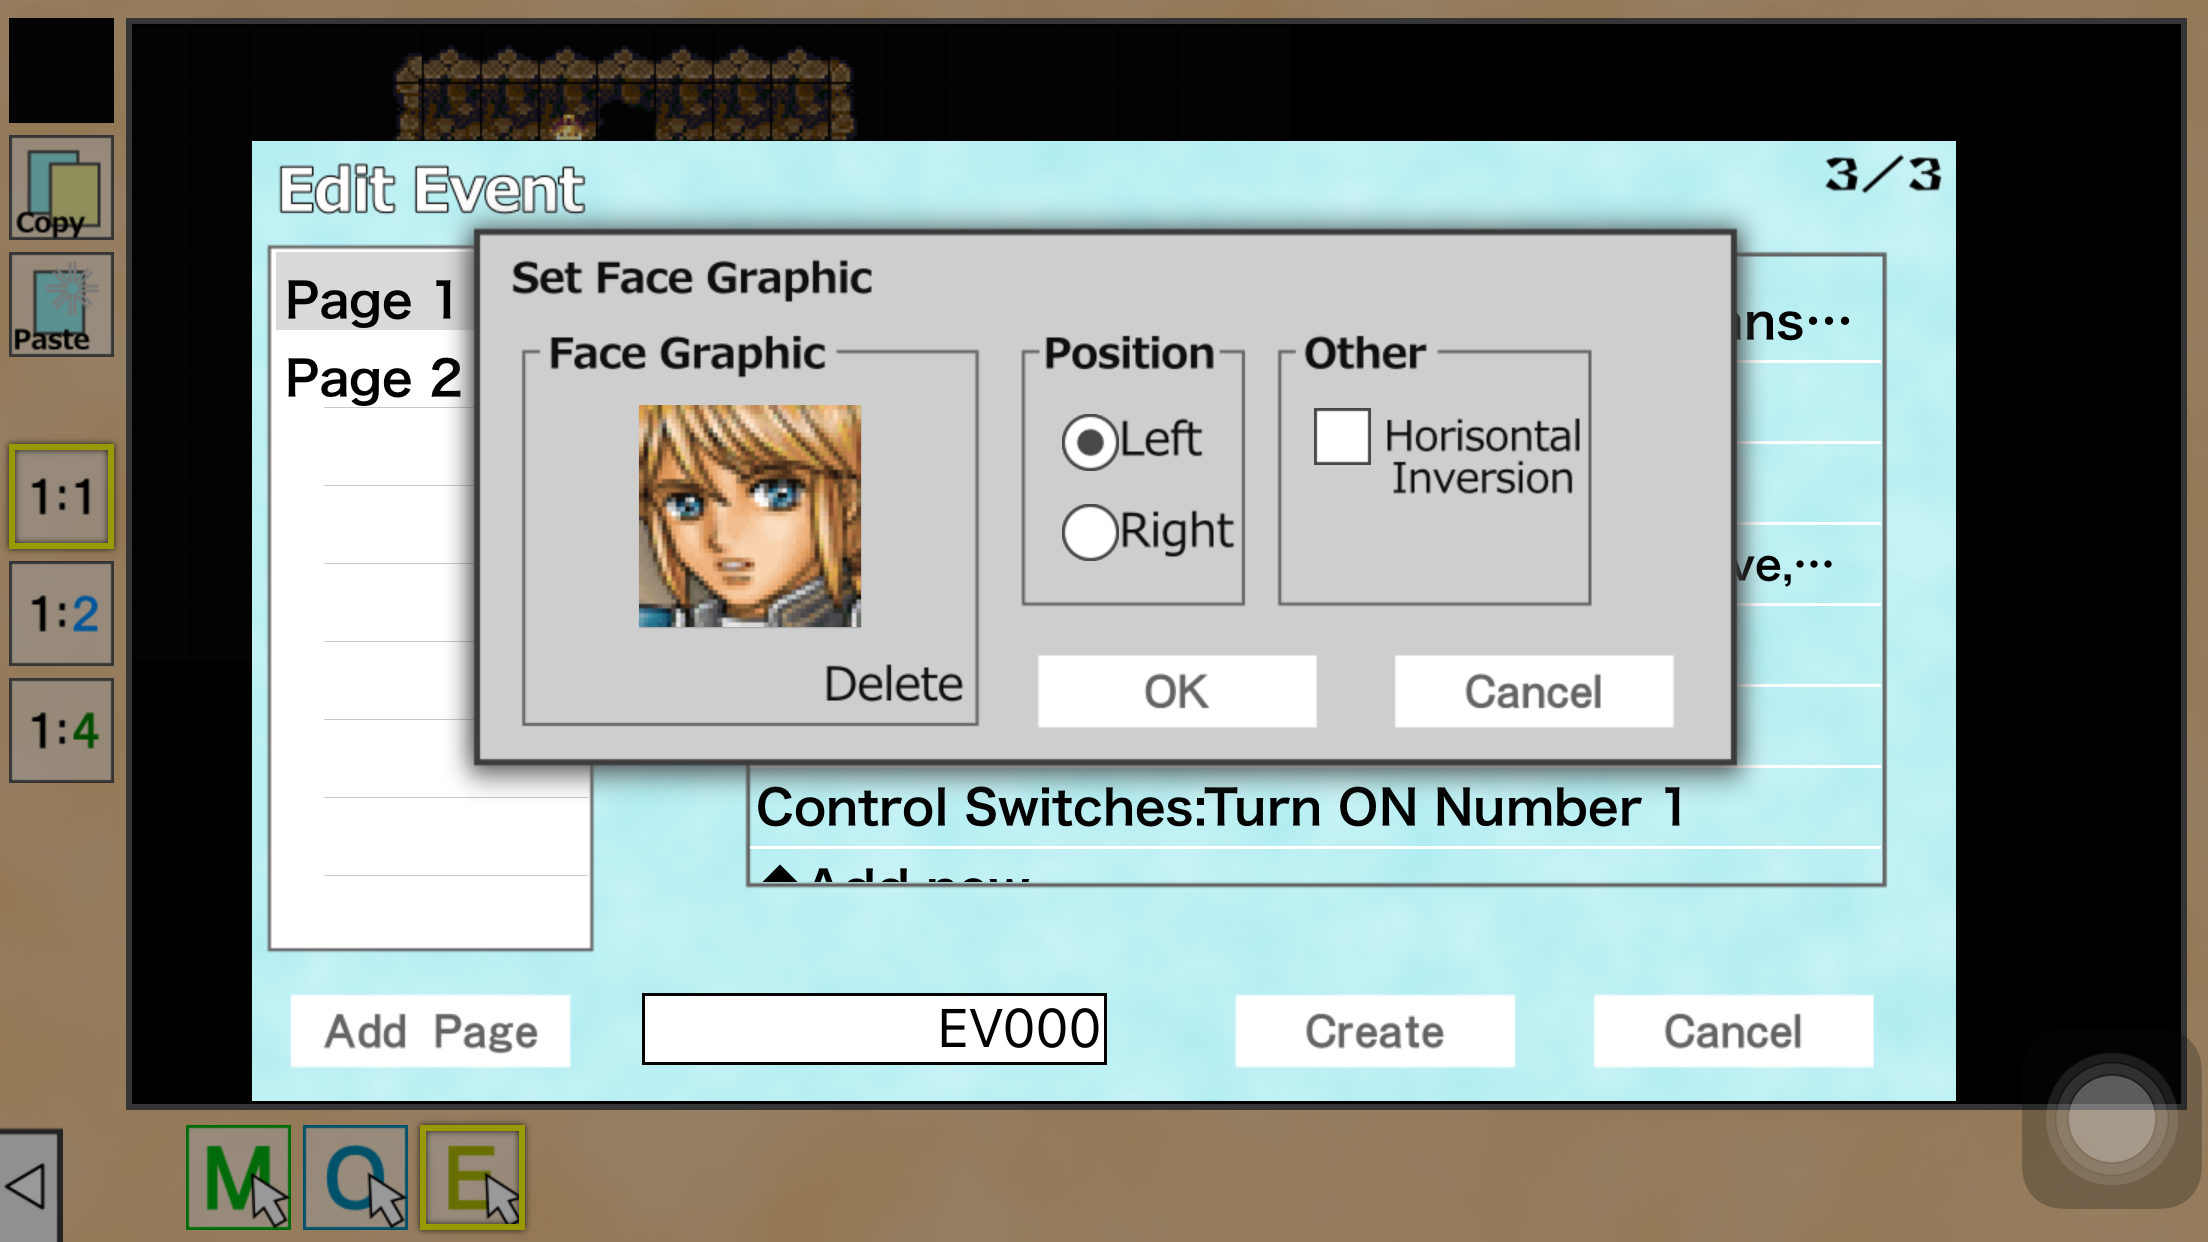
Task: Select the 1:2 zoom scale button
Action: (61, 613)
